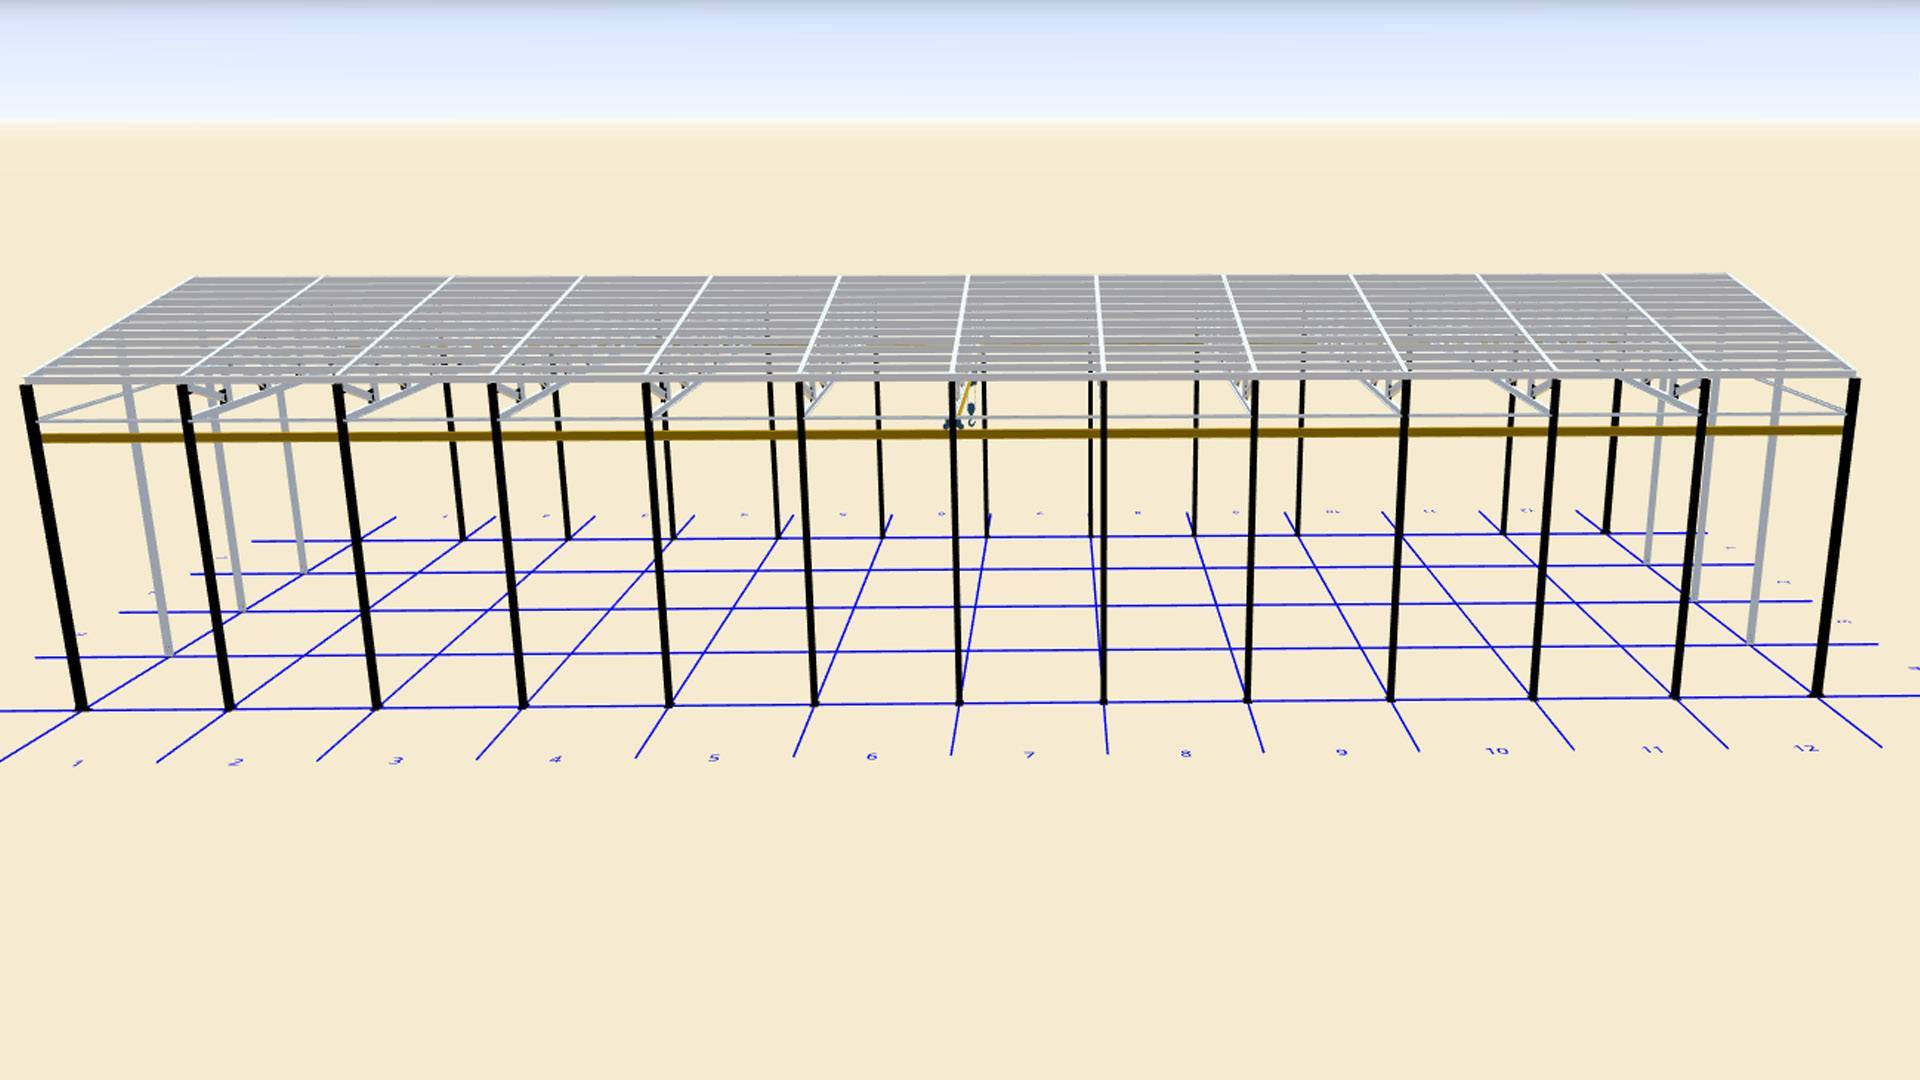This screenshot has width=1920, height=1080.
Task: Click grid axis label 3
Action: point(396,761)
